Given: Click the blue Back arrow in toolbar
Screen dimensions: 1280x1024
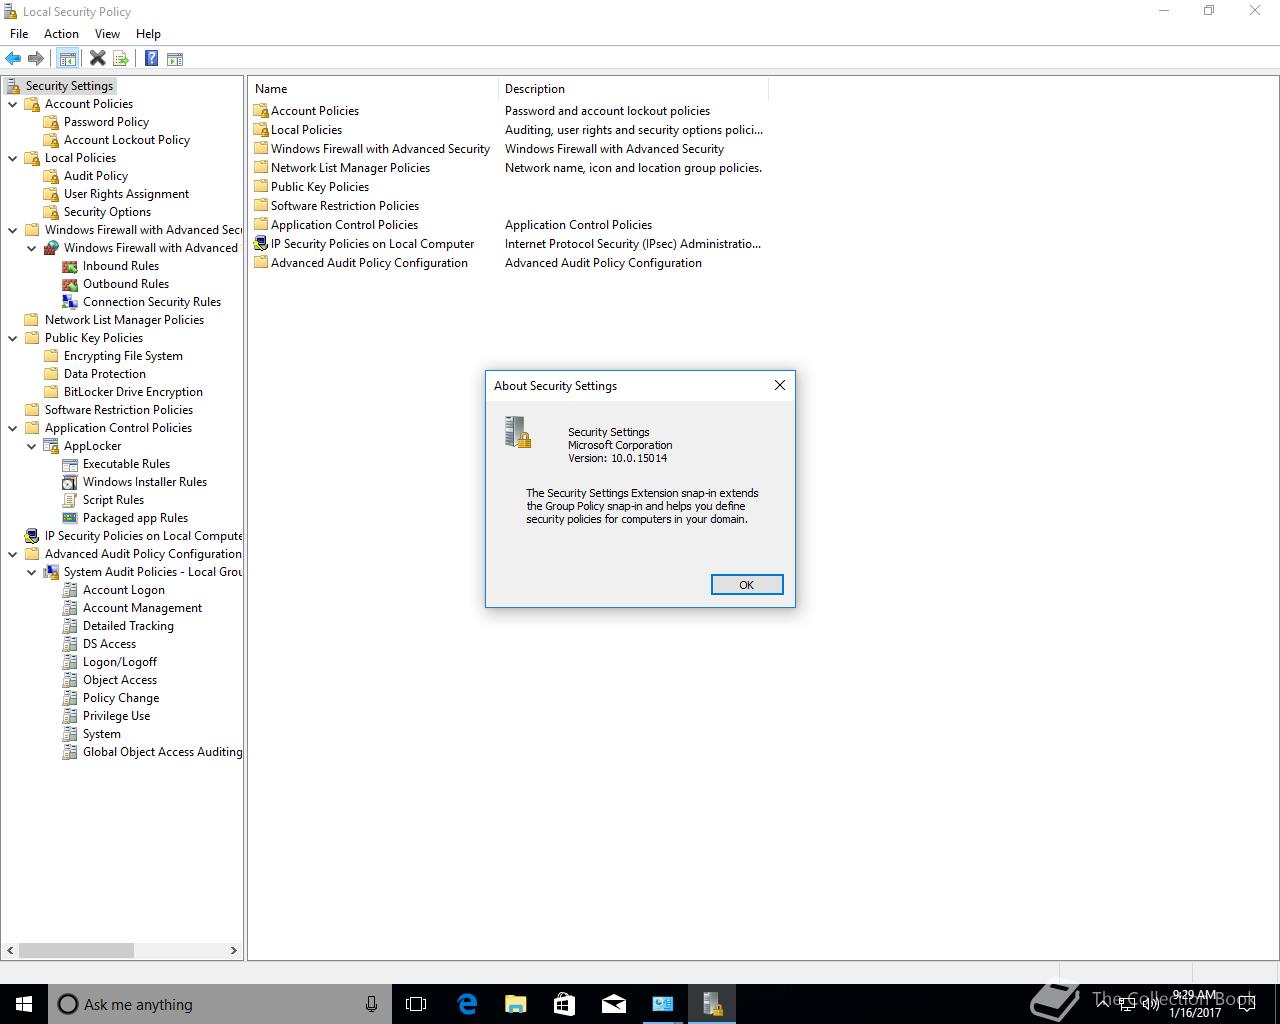Looking at the screenshot, I should (13, 59).
